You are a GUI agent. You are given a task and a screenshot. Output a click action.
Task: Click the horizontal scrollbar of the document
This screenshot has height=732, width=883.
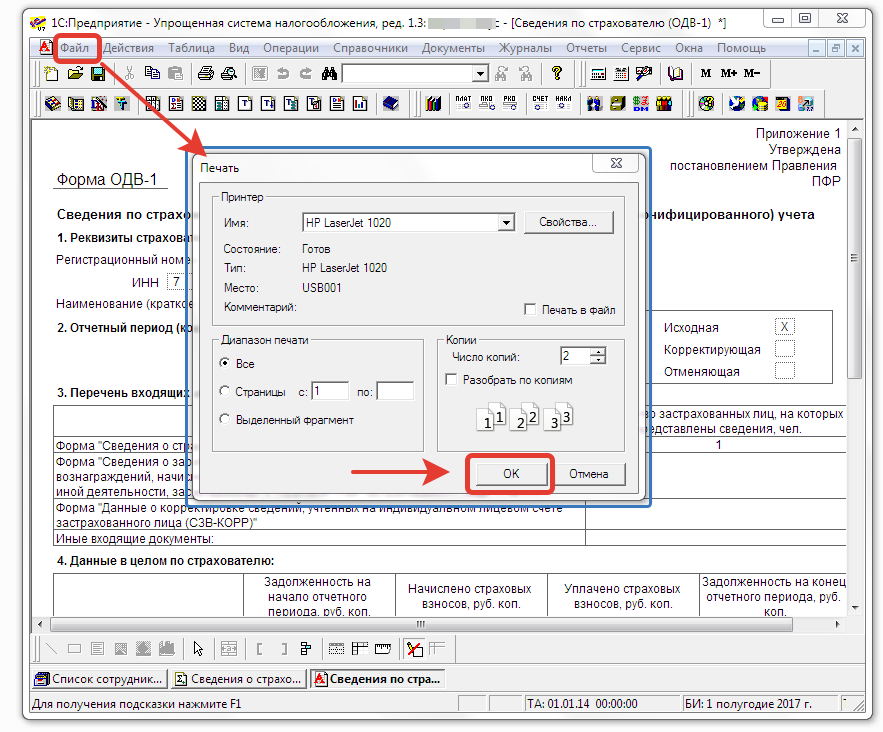tap(421, 624)
